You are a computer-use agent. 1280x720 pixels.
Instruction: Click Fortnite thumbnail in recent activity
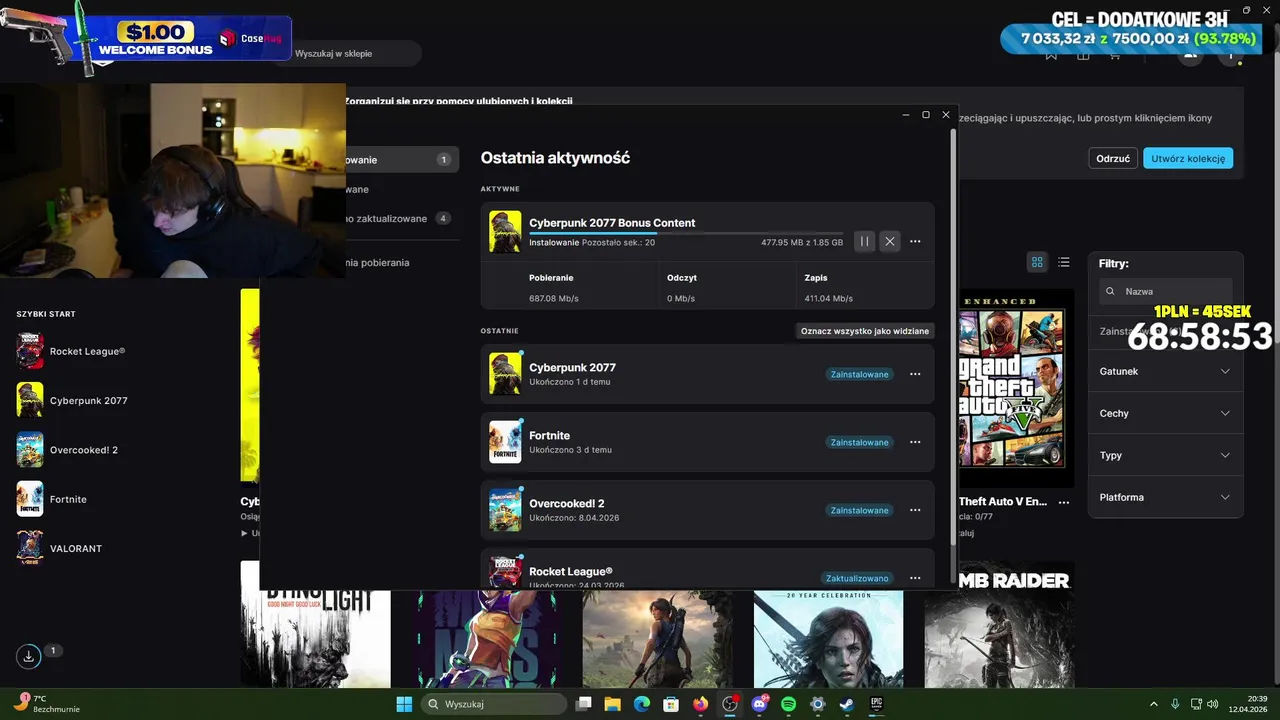(505, 442)
